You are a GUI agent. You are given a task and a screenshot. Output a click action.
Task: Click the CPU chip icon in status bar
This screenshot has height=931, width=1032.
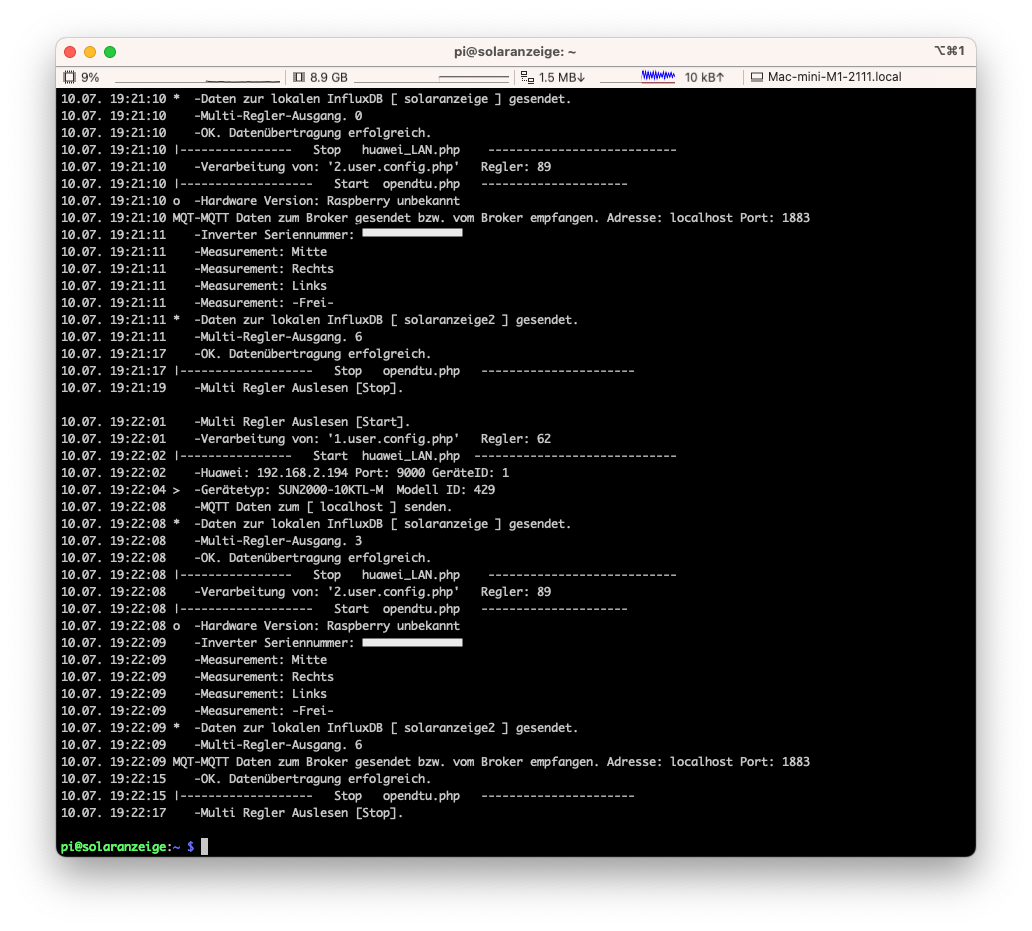point(69,77)
